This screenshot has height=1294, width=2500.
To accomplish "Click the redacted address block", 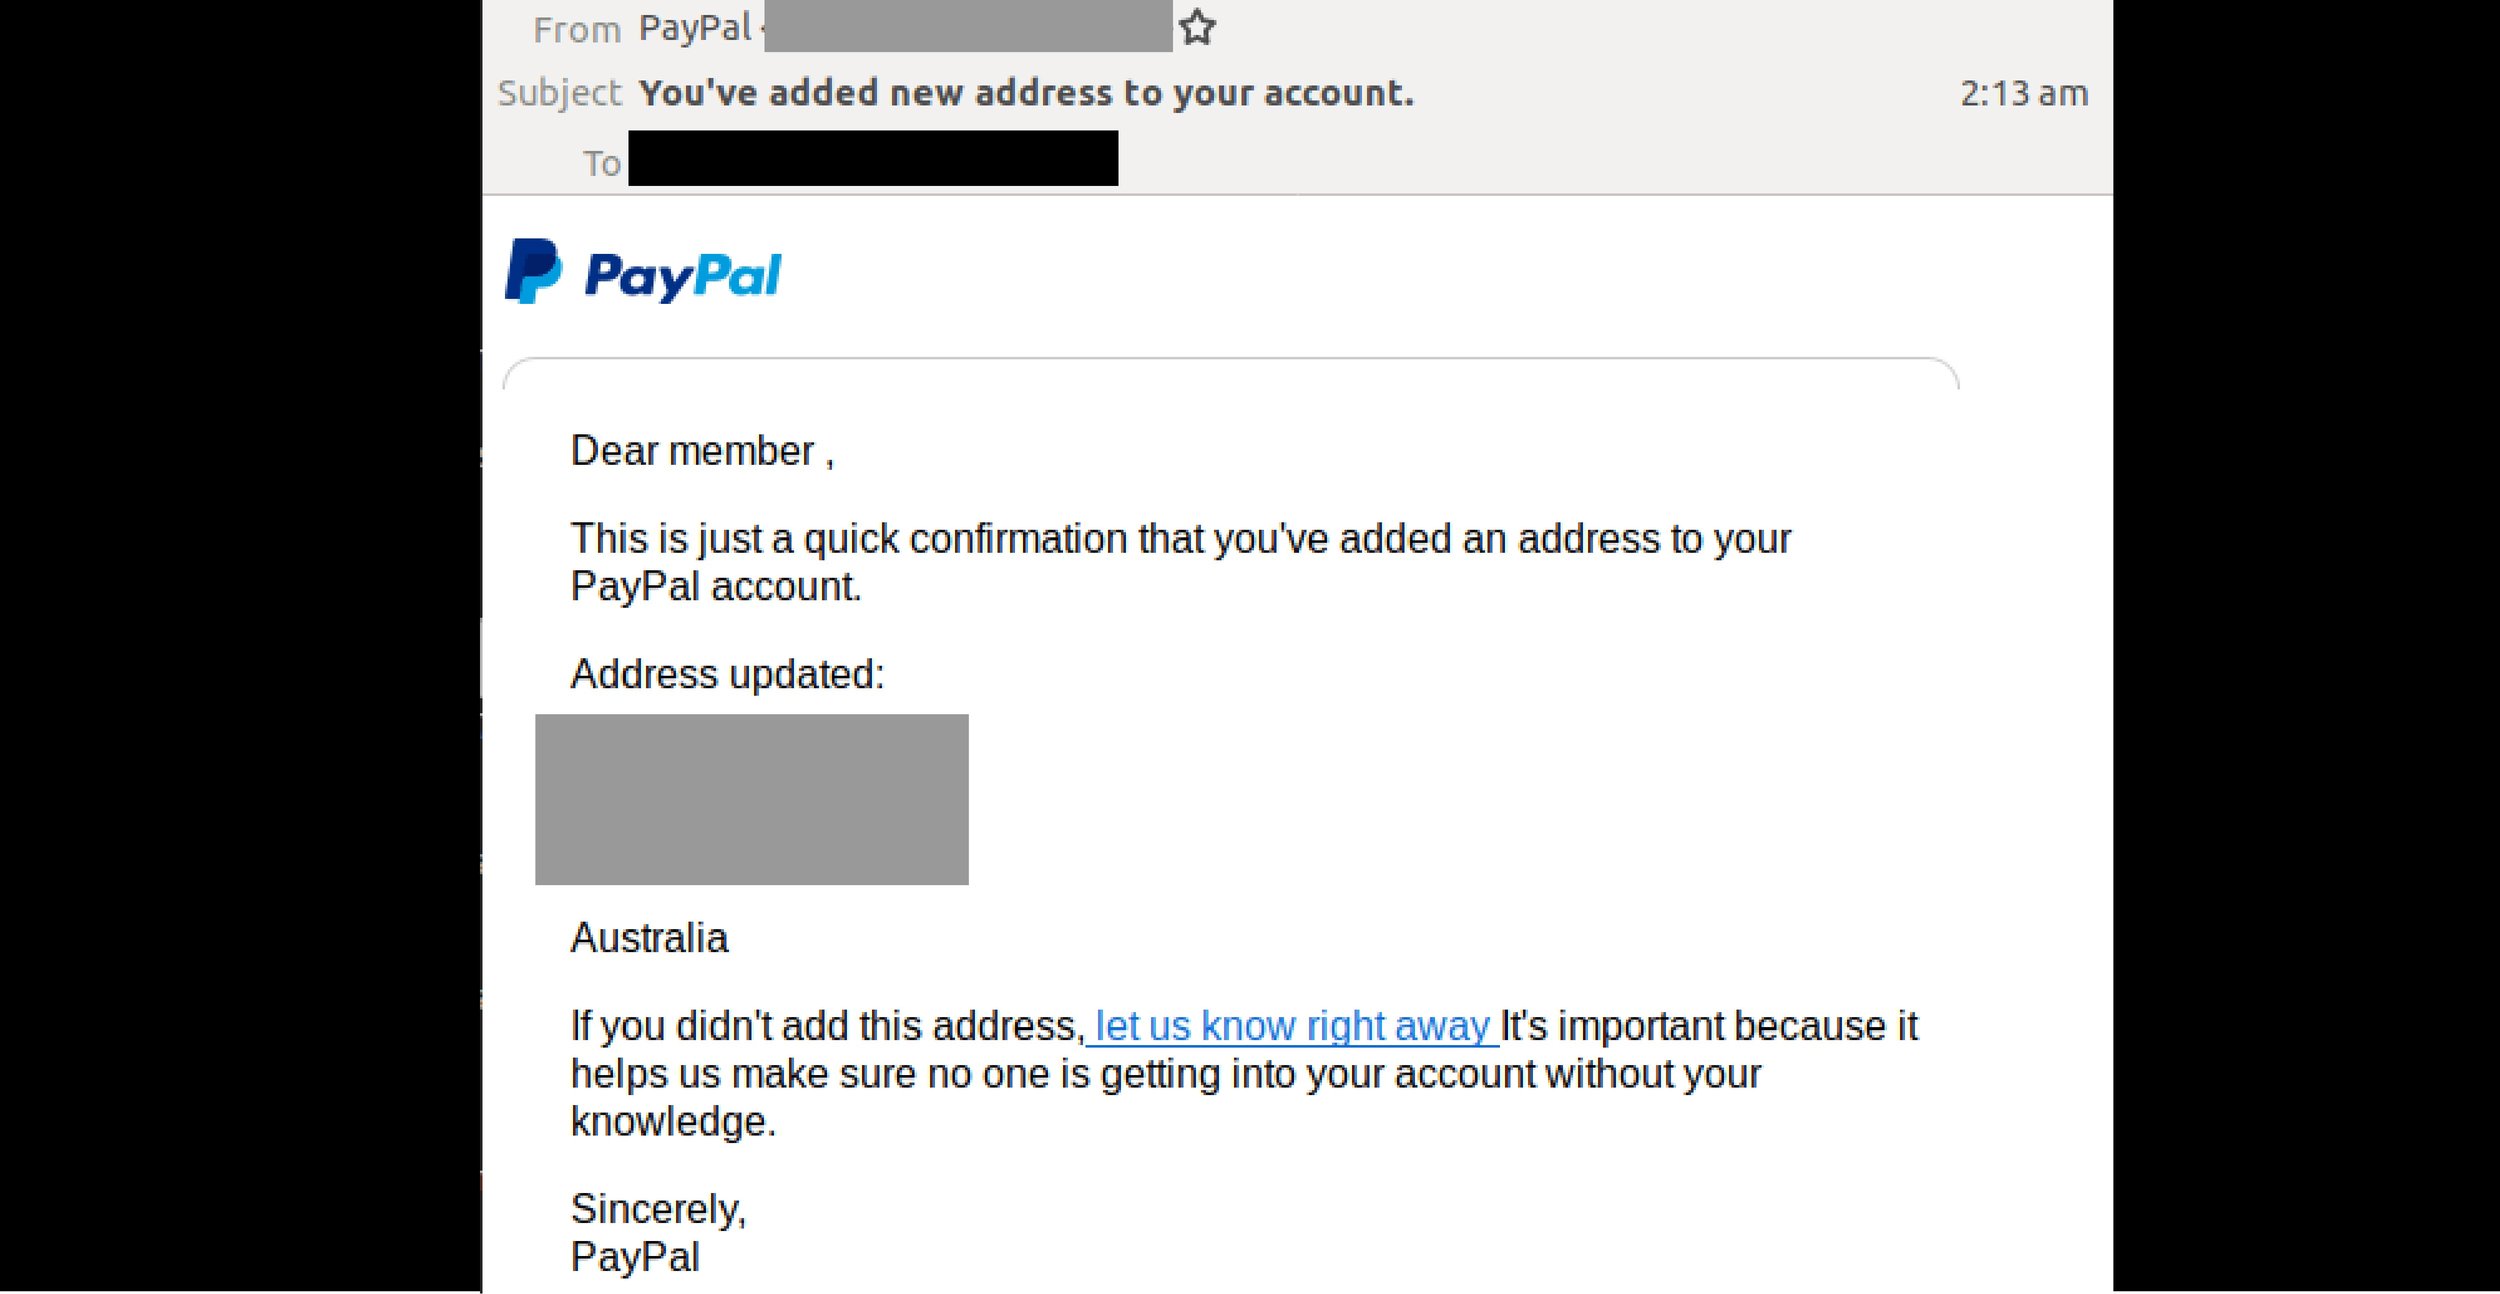I will (x=750, y=800).
